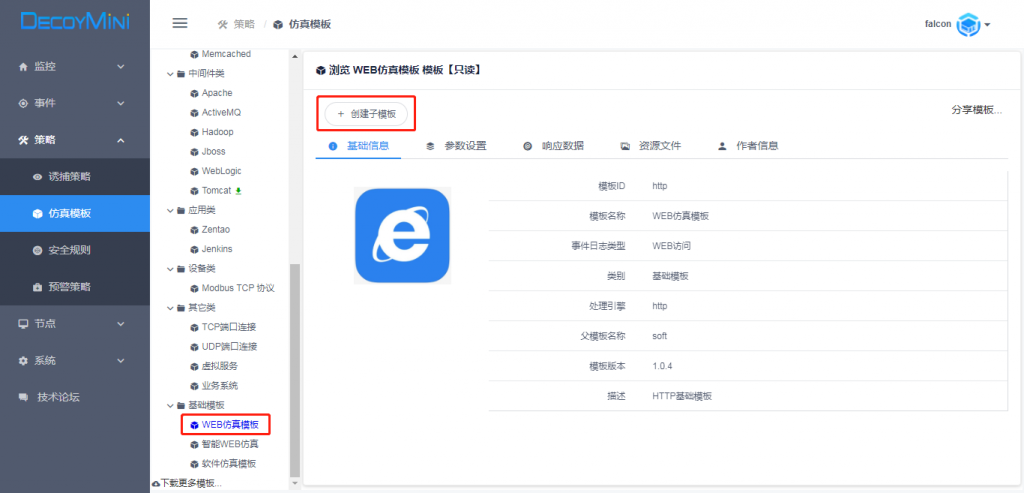Click the 预警策略 sidebar icon
This screenshot has width=1024, height=493.
click(37, 287)
